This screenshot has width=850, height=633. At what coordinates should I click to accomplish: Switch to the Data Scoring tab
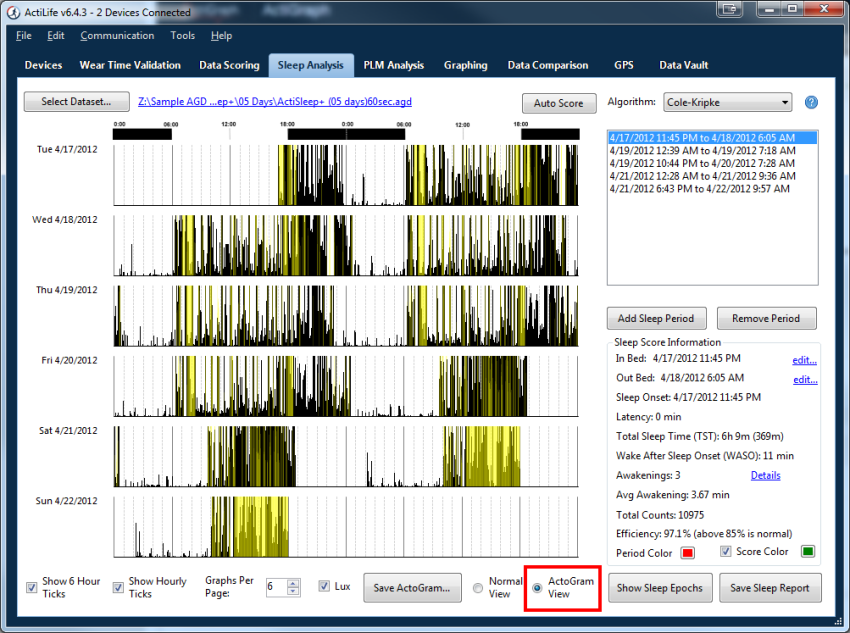(x=229, y=65)
